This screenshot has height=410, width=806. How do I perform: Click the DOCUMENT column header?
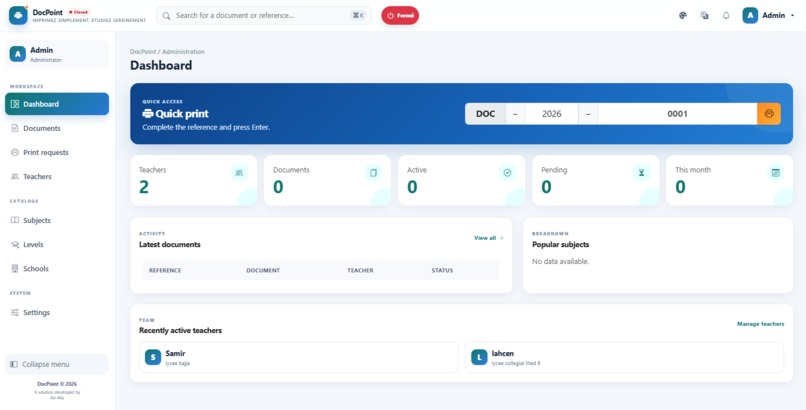263,270
